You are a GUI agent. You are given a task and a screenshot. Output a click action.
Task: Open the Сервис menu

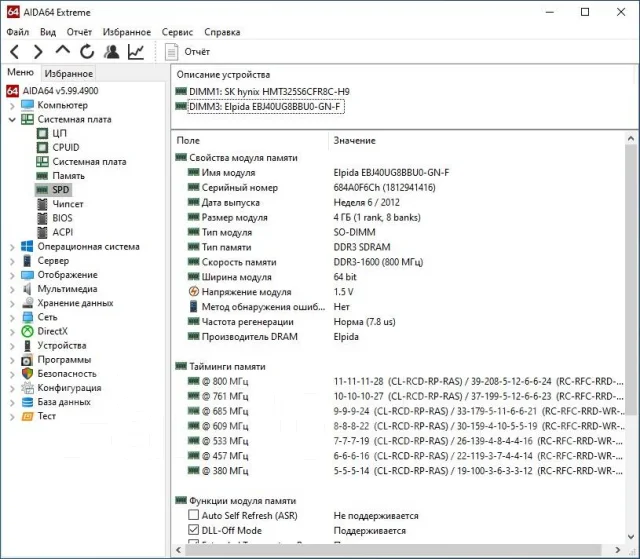coord(177,32)
